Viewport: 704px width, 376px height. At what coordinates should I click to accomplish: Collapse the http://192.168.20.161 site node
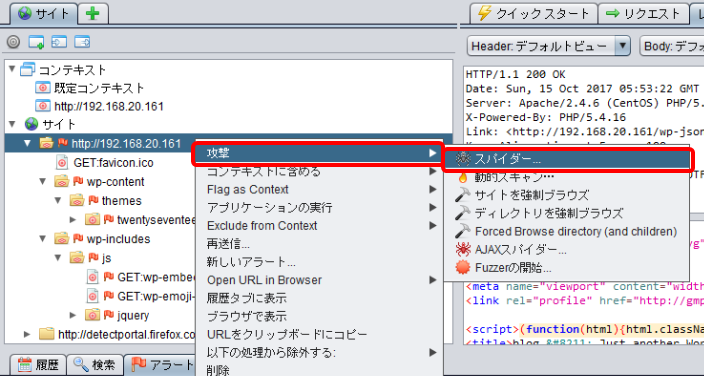(x=28, y=143)
